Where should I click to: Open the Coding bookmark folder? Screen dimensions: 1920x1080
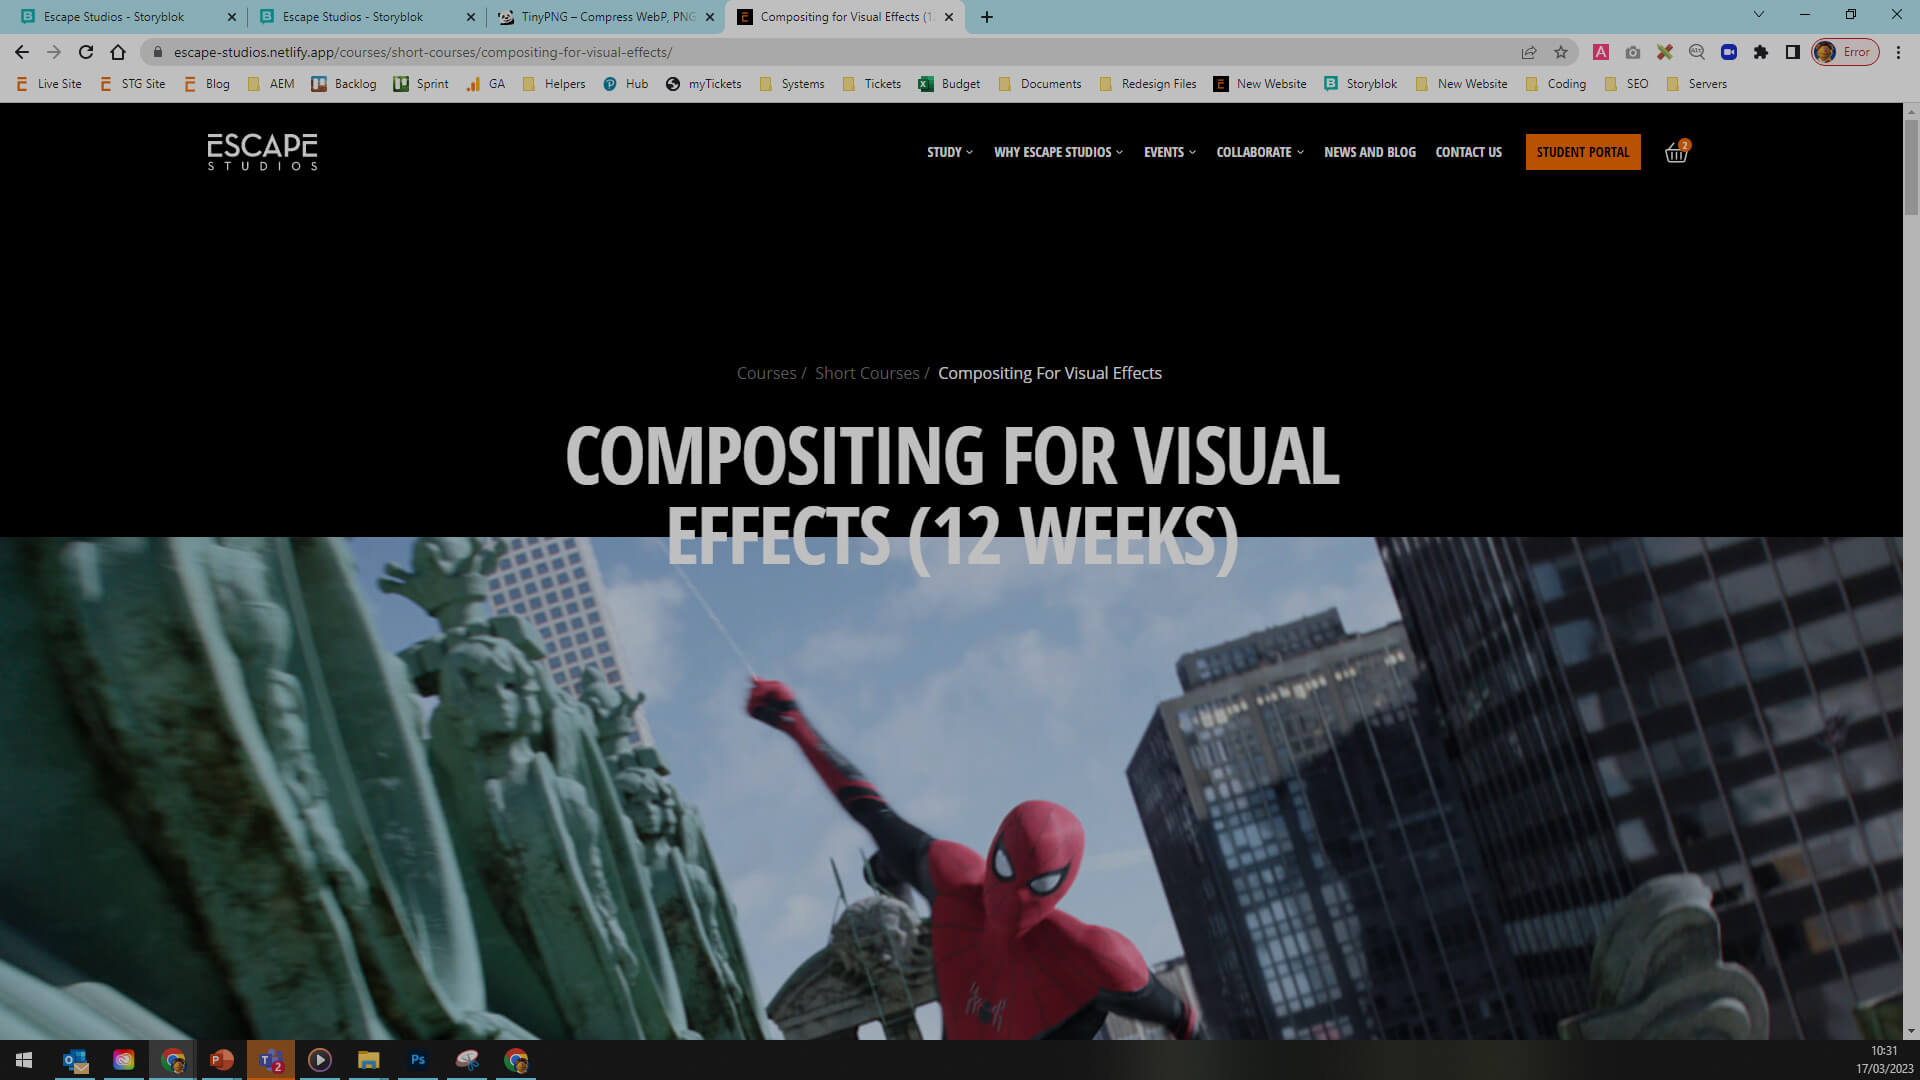pos(1556,84)
